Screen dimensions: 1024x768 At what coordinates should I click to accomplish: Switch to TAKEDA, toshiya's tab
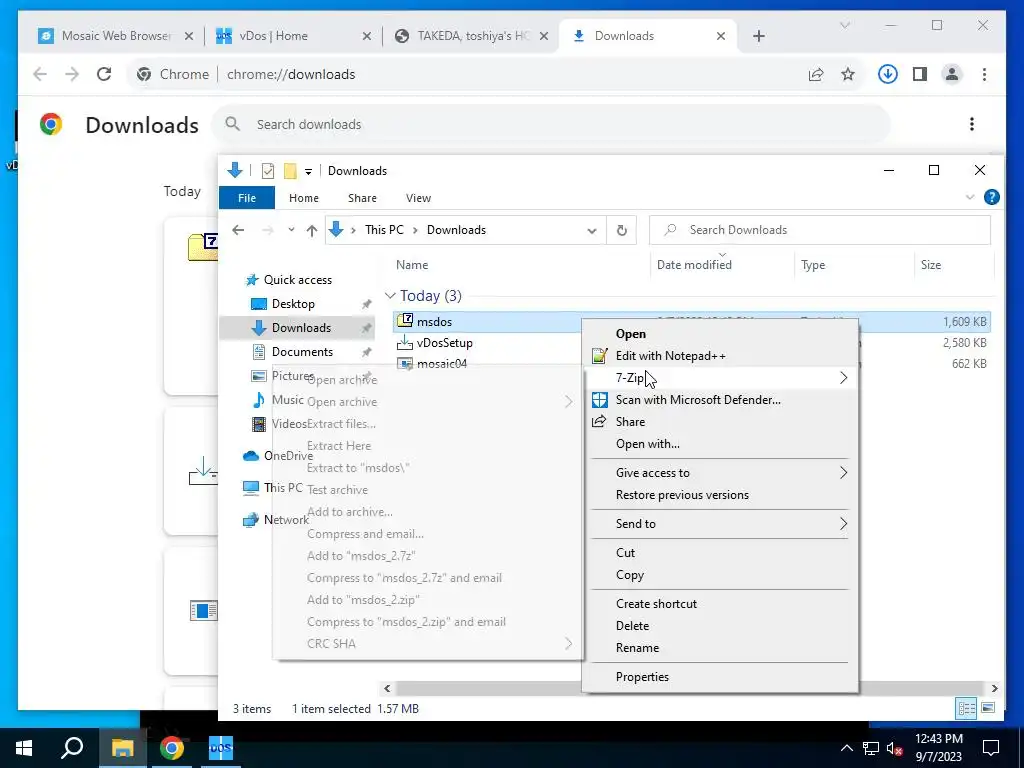tap(472, 36)
